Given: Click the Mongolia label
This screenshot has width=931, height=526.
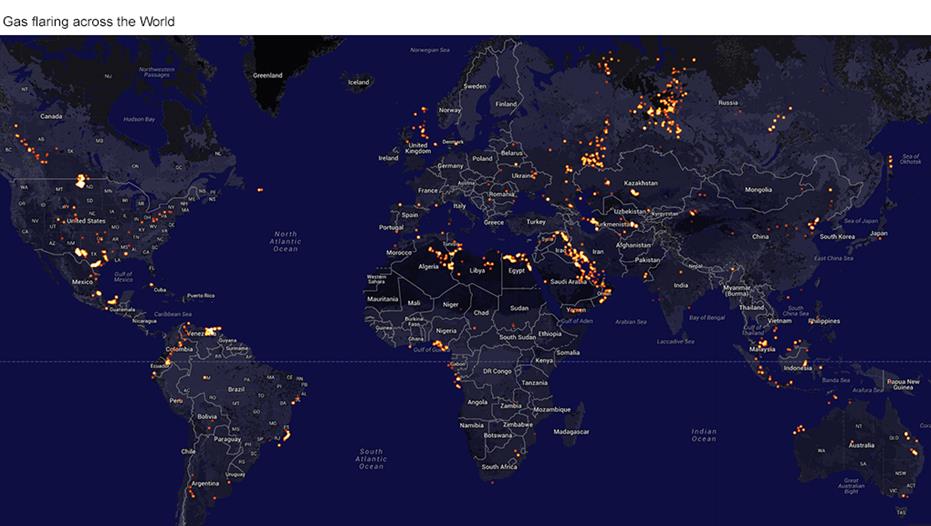Looking at the screenshot, I should (758, 189).
